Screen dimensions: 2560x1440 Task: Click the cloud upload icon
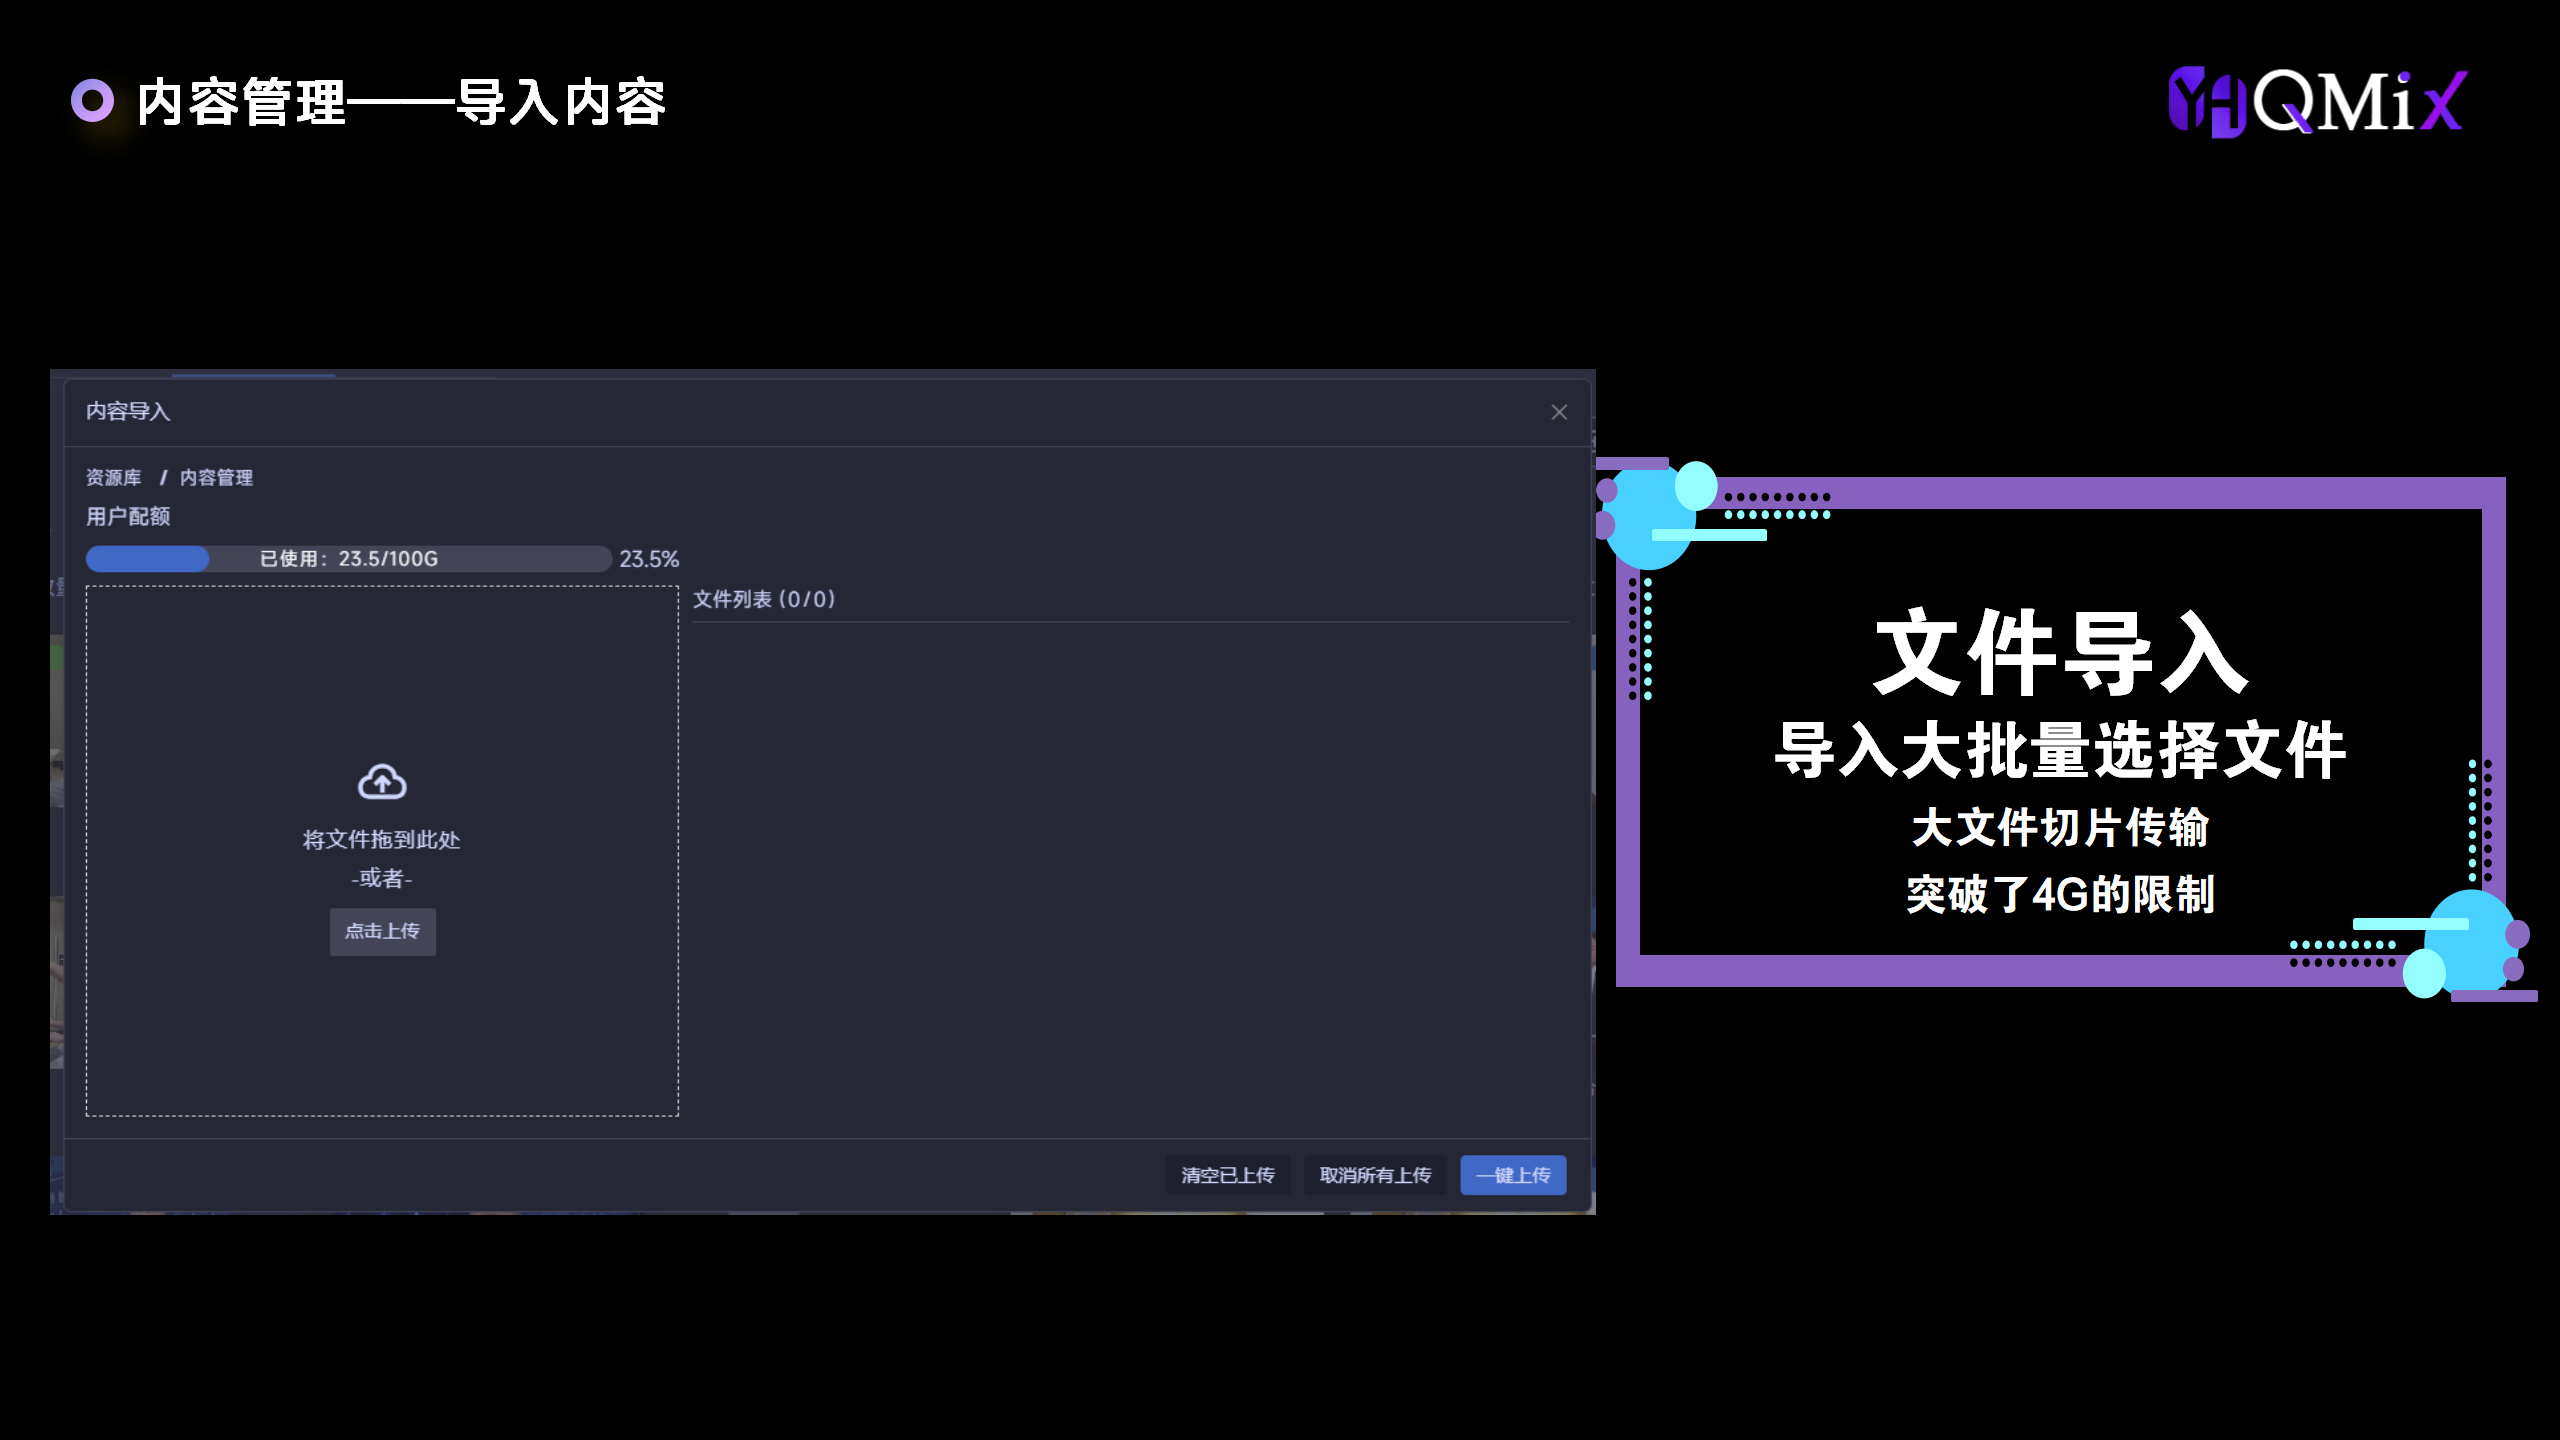point(382,782)
